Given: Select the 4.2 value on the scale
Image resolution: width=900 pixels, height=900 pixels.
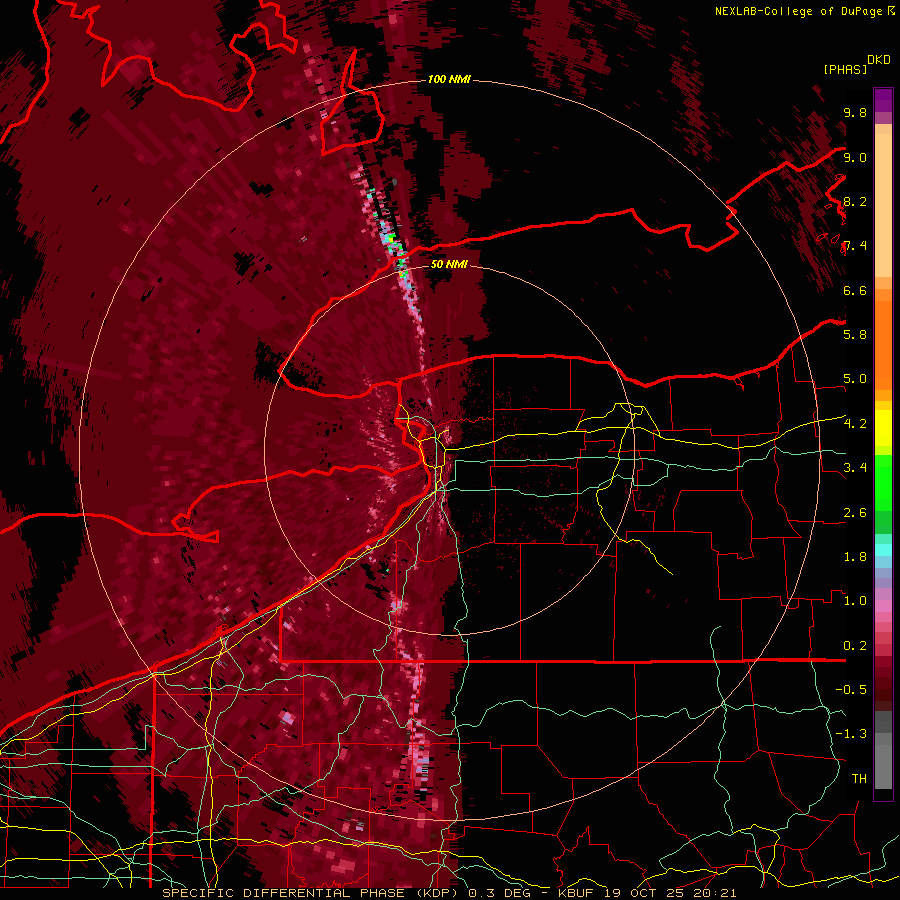Looking at the screenshot, I should coord(855,424).
